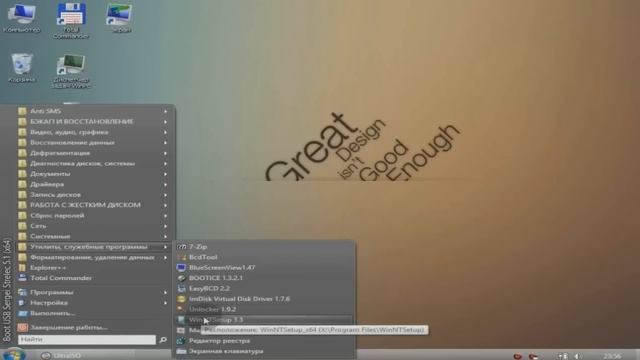Click the red tray icon on the taskbar
This screenshot has width=640, height=360.
pos(518,356)
